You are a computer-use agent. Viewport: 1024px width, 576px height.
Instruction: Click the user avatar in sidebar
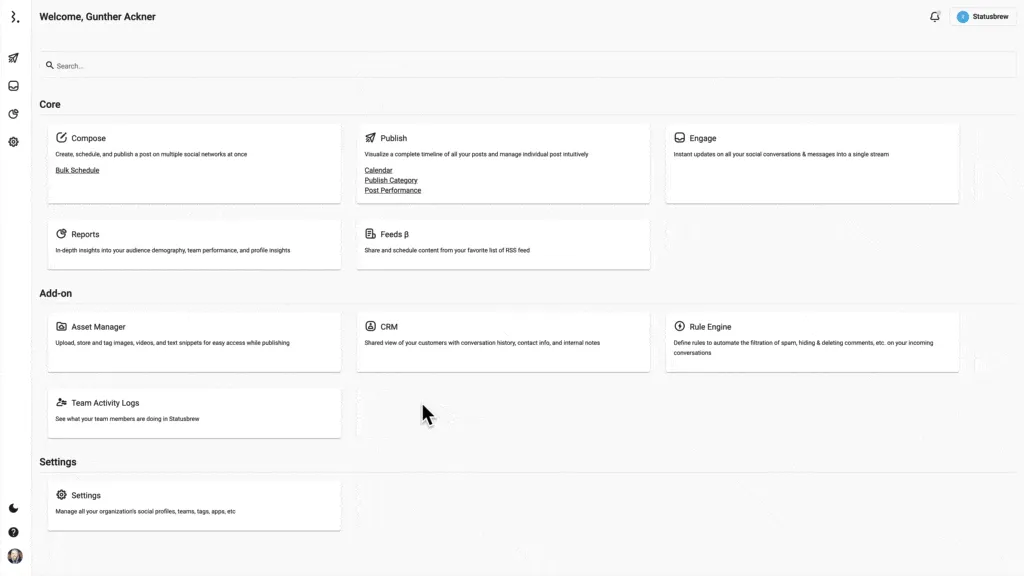(x=14, y=556)
